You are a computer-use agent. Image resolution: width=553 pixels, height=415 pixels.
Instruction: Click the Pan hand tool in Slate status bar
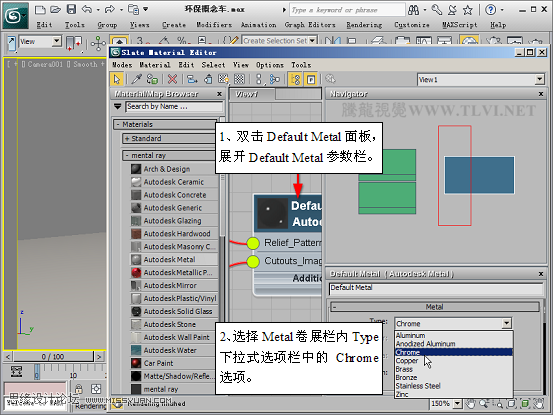click(x=470, y=403)
